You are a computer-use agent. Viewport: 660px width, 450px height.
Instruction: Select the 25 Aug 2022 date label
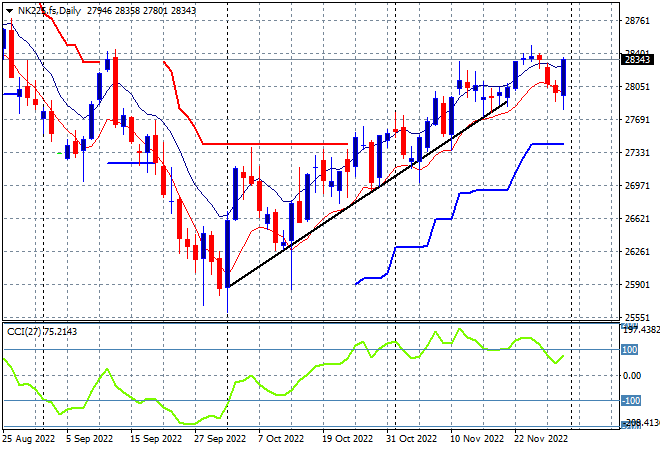29,439
